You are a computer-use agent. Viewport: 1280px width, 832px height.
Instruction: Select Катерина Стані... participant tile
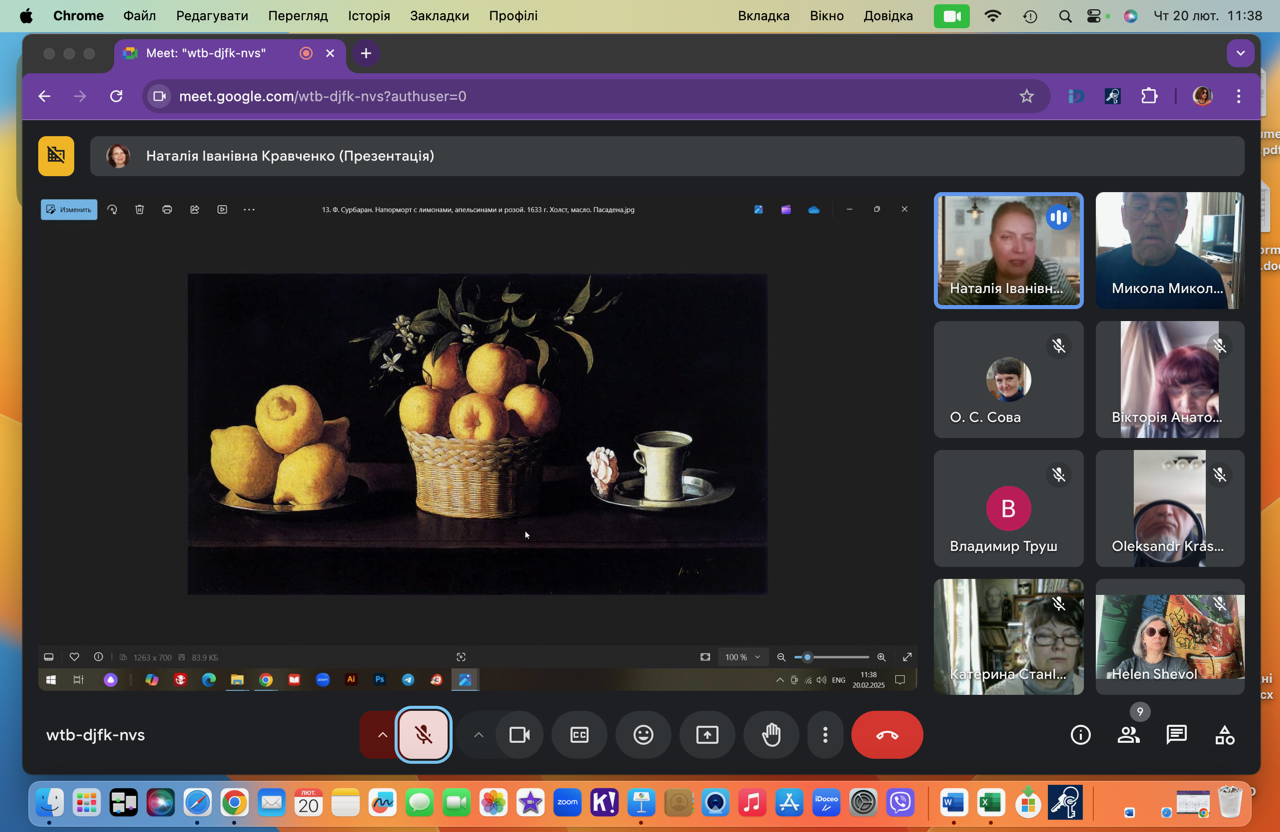click(1008, 637)
